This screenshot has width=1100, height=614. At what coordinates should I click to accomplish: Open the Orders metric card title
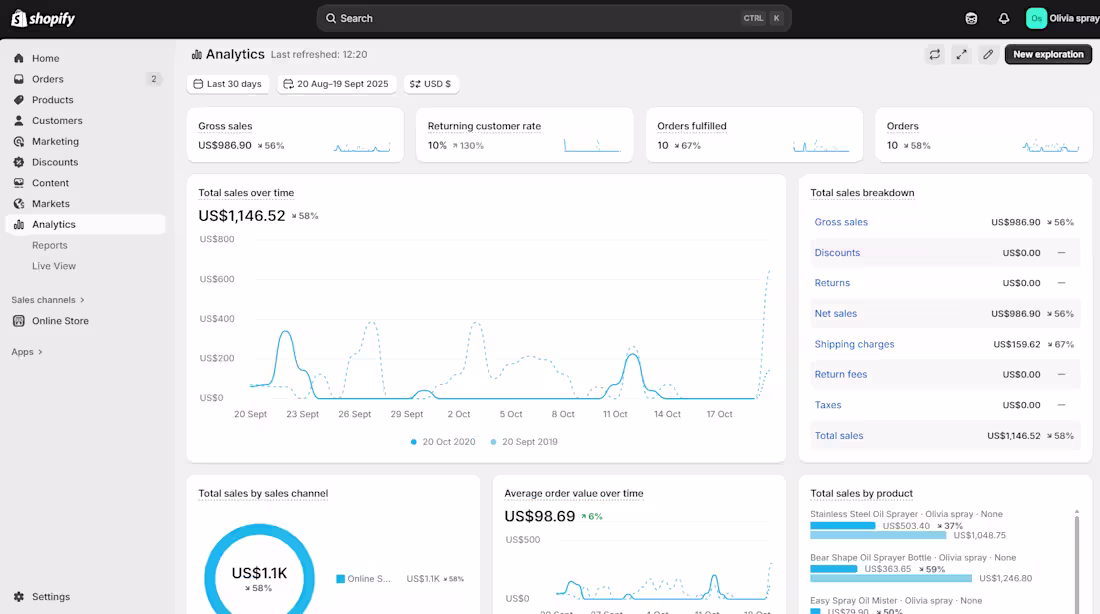[902, 126]
